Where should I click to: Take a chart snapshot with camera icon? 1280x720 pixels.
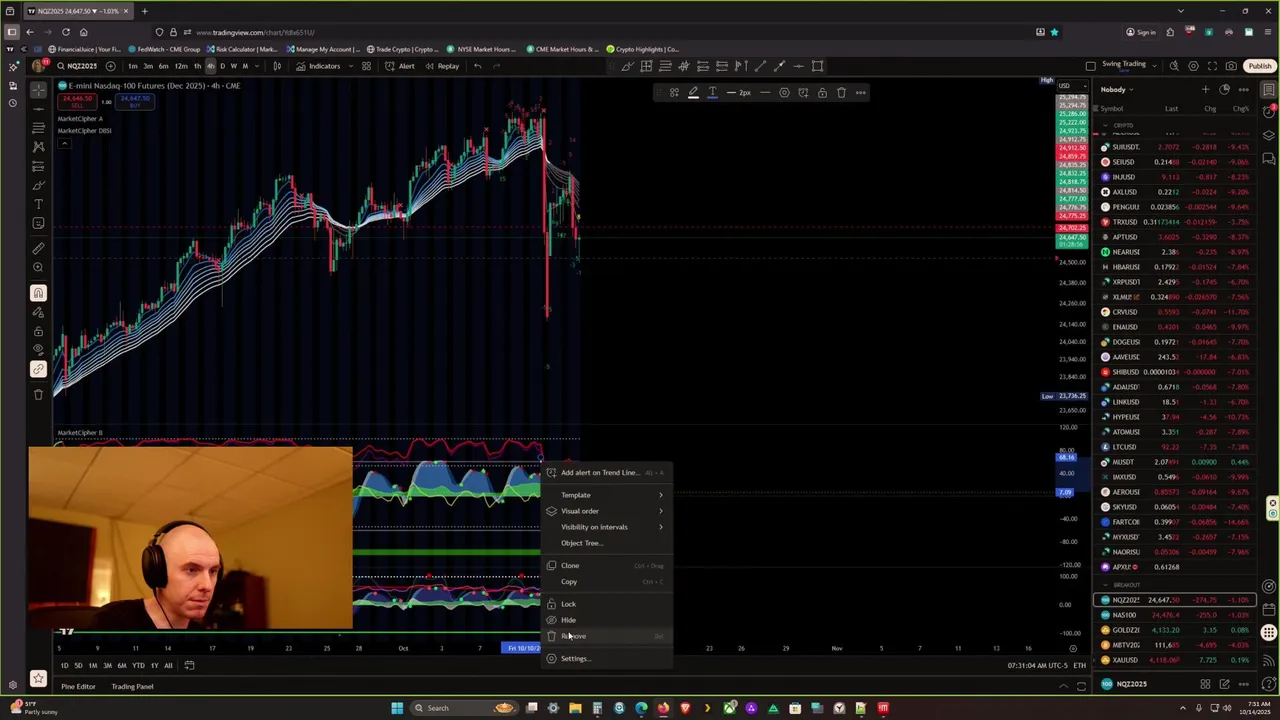click(x=1231, y=66)
